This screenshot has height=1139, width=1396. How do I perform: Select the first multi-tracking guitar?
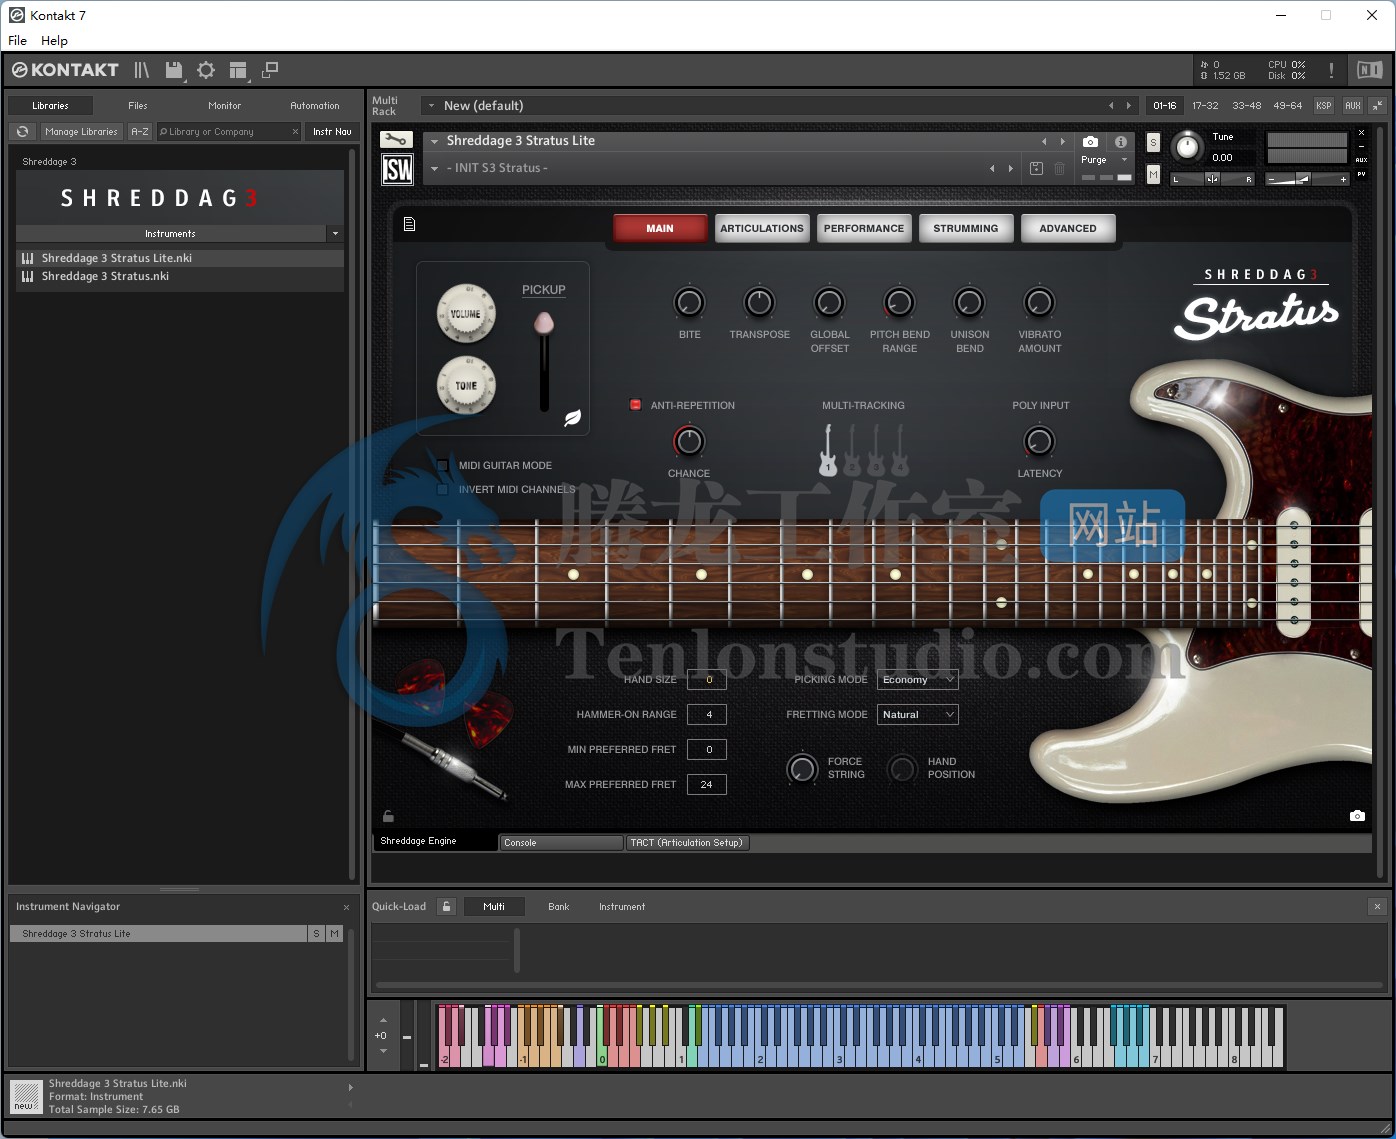coord(828,450)
